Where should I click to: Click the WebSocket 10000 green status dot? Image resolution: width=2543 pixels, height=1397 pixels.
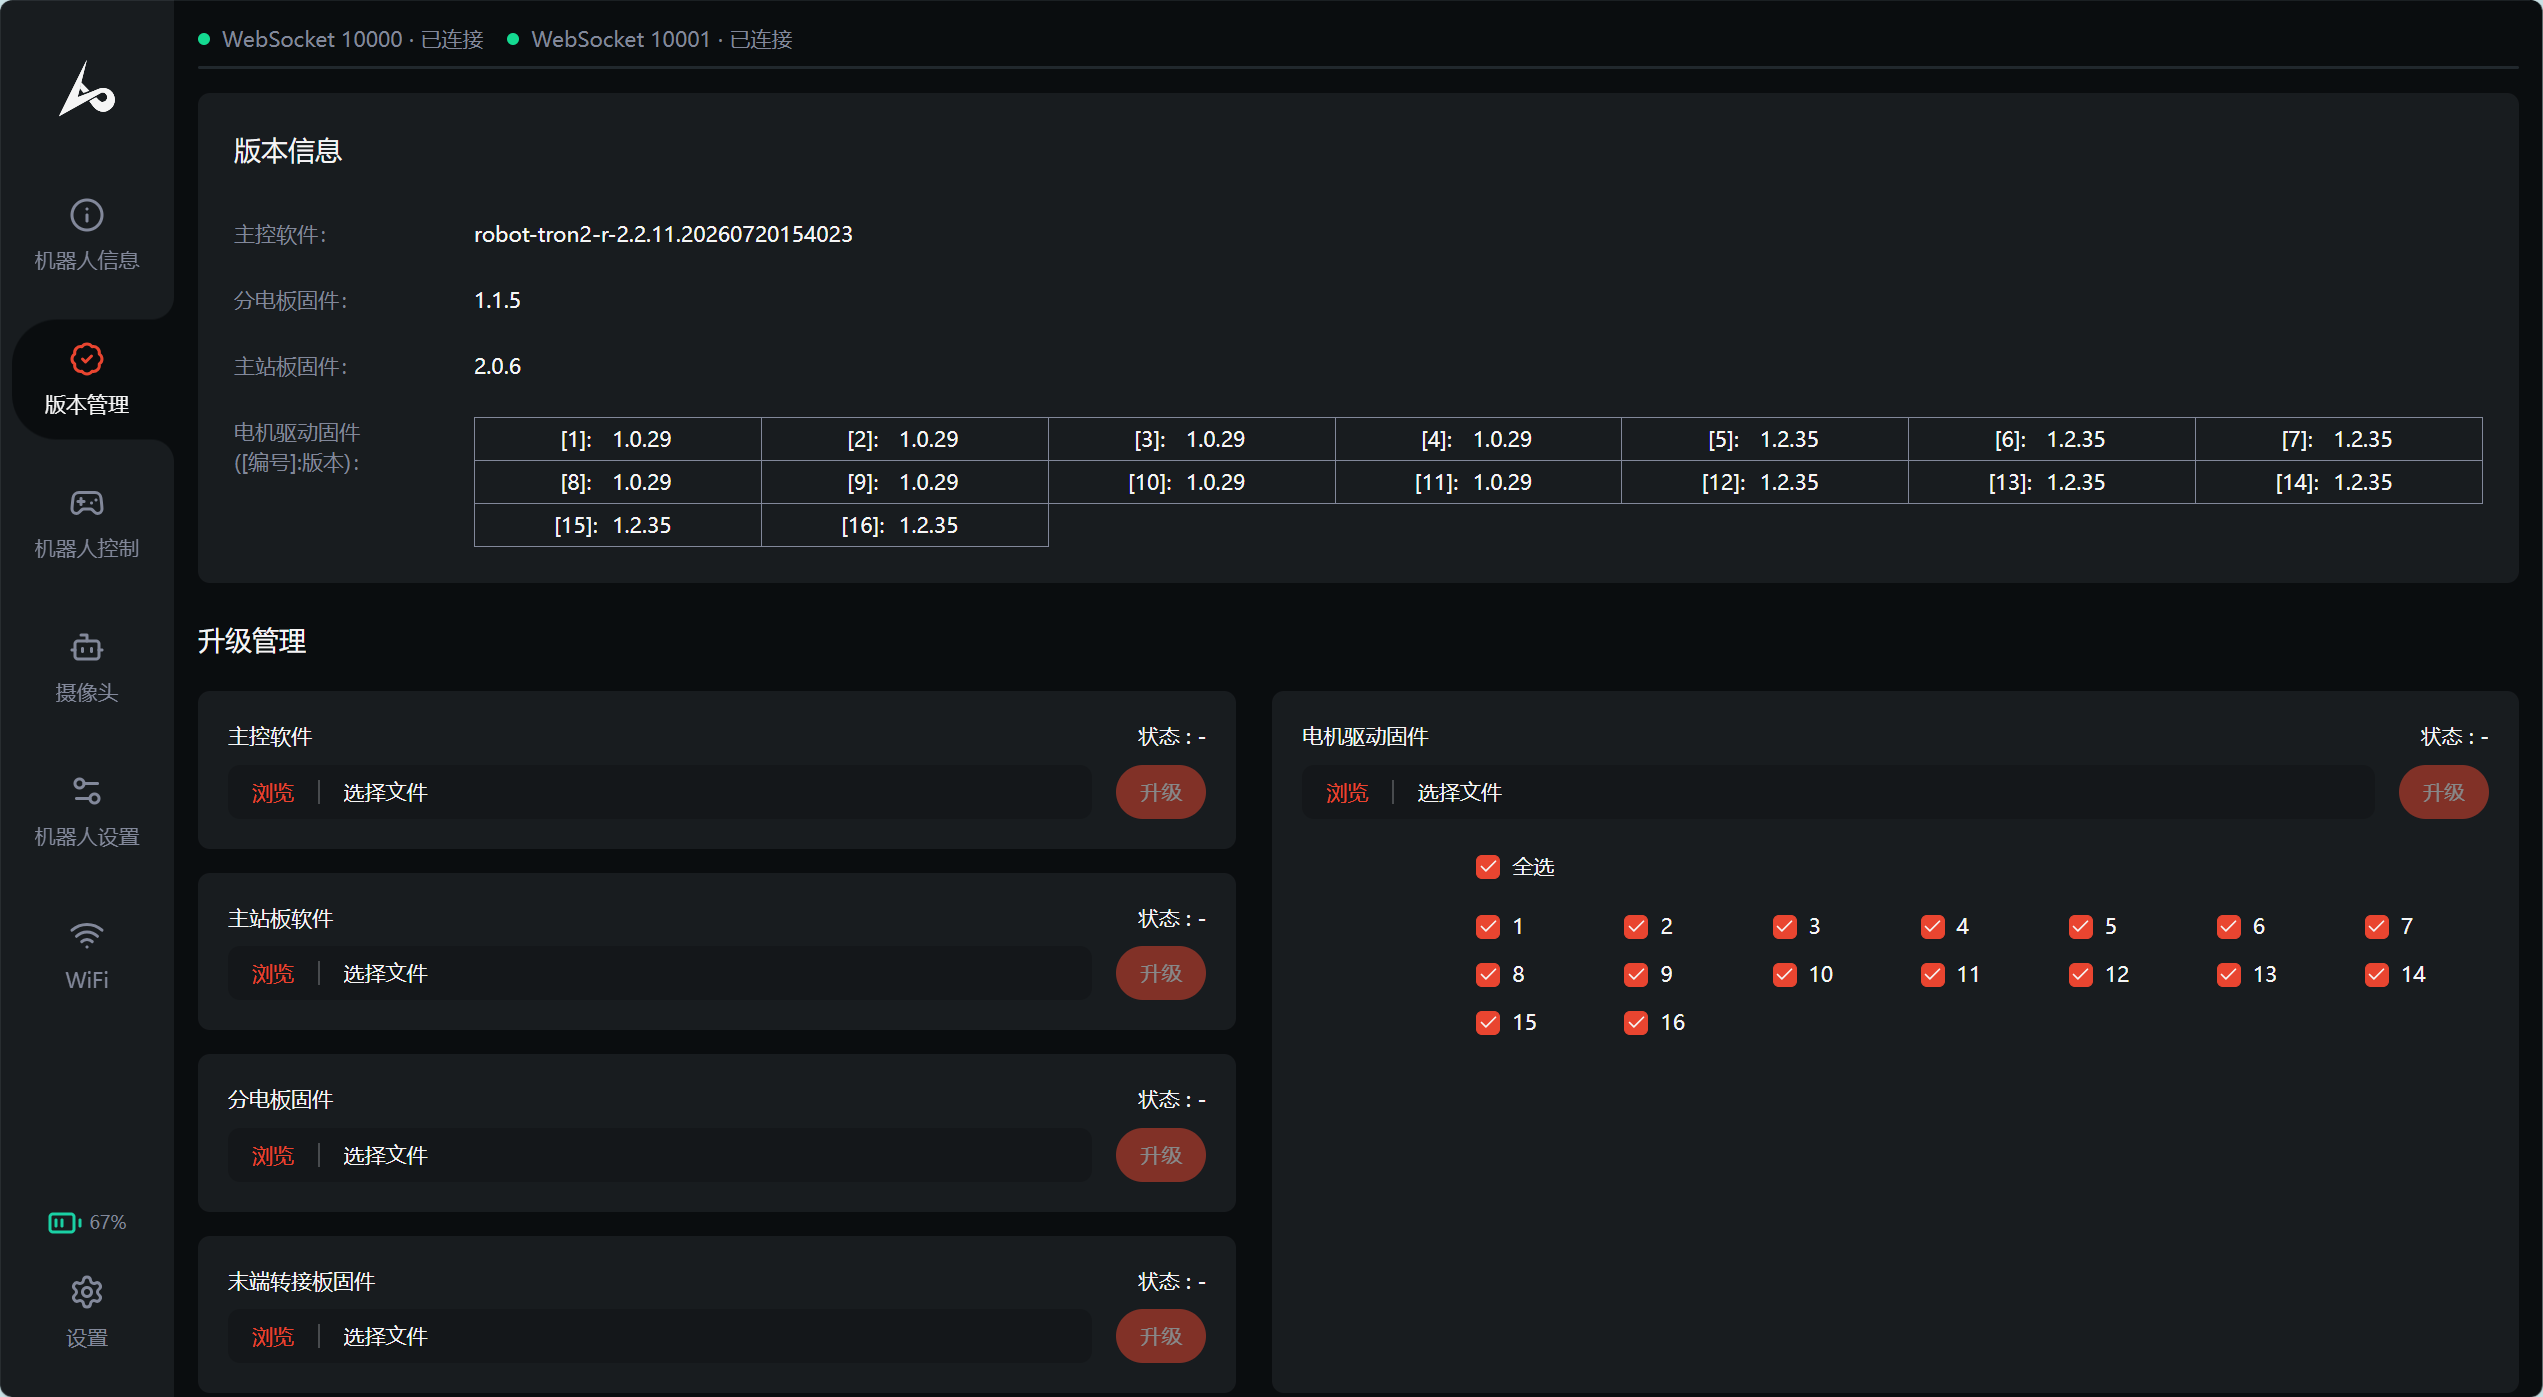(x=204, y=39)
